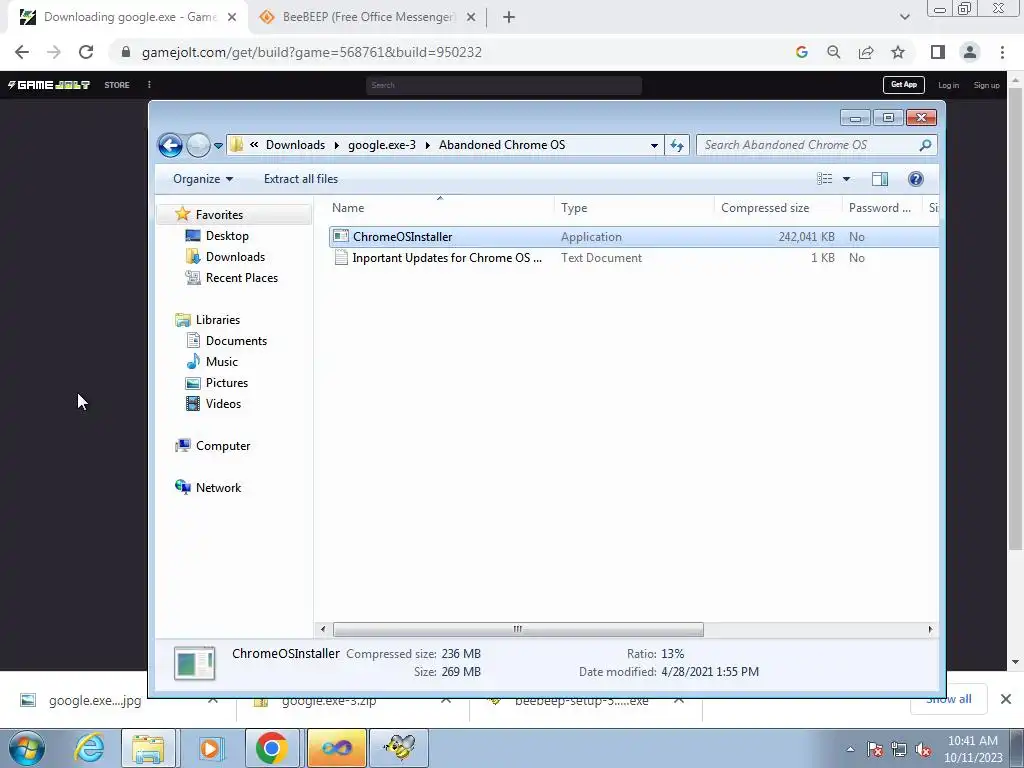
Task: Click the Game Jolt logo
Action: pyautogui.click(x=48, y=85)
